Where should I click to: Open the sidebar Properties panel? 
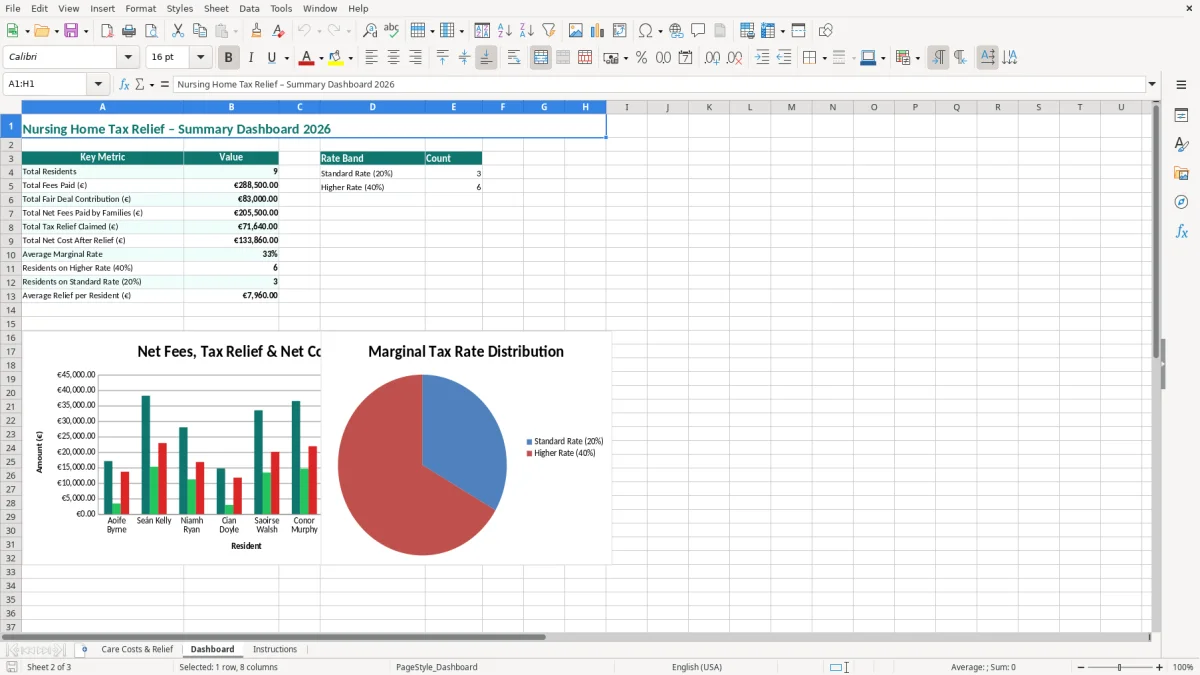tap(1181, 116)
